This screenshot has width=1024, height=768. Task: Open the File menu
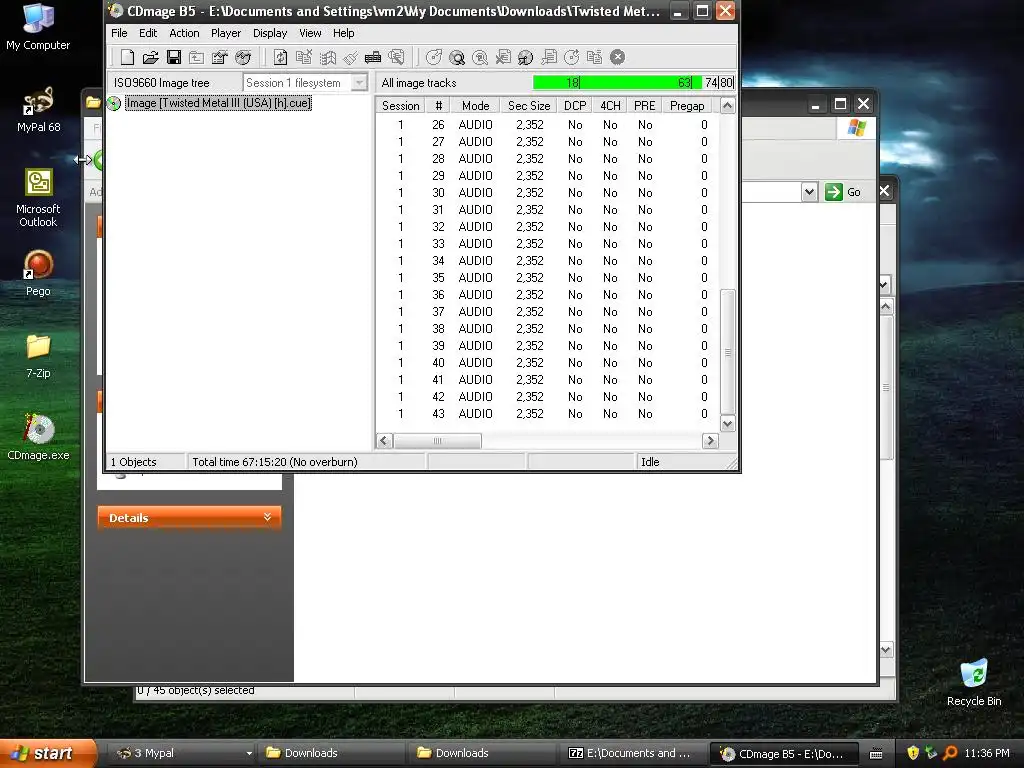pyautogui.click(x=119, y=33)
